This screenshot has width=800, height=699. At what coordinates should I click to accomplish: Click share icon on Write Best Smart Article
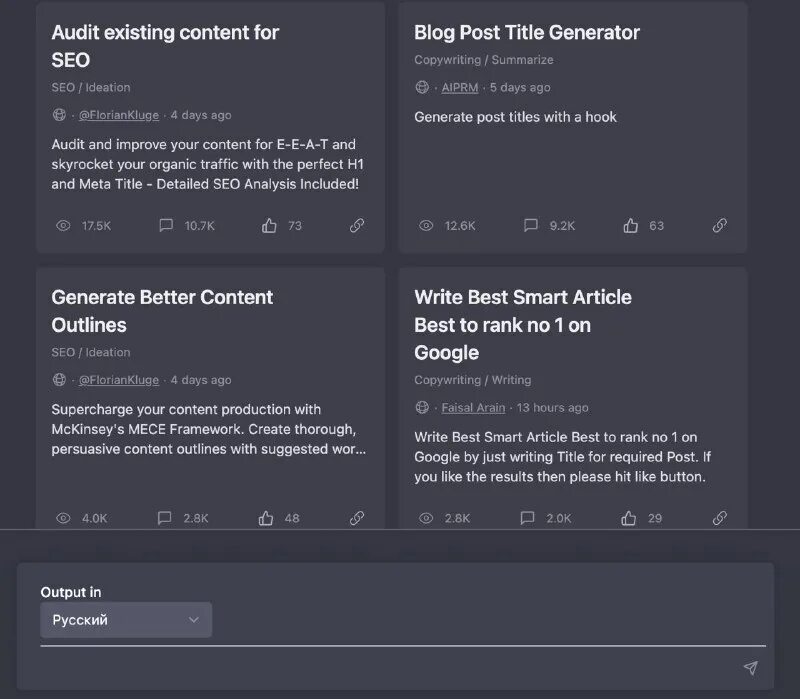[x=719, y=518]
